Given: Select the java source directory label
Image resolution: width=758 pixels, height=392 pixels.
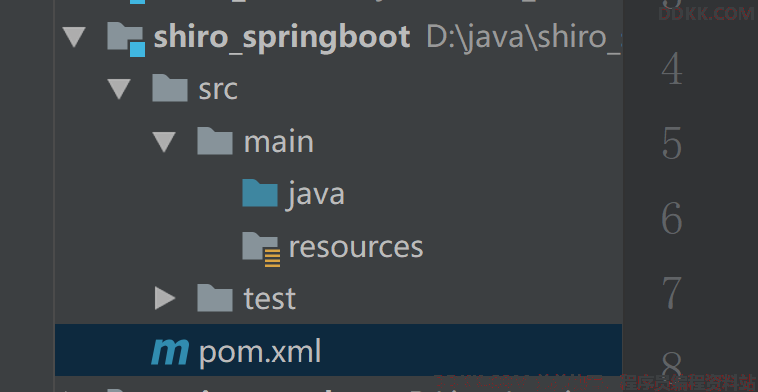Looking at the screenshot, I should (x=317, y=195).
